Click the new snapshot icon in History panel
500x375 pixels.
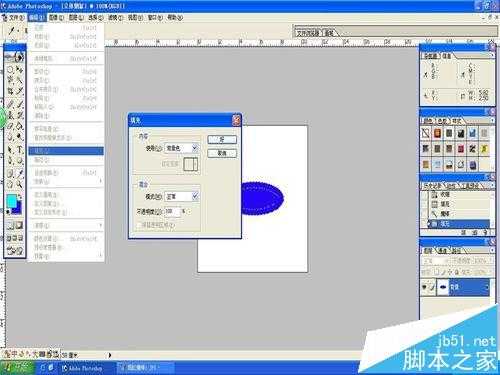[475, 232]
